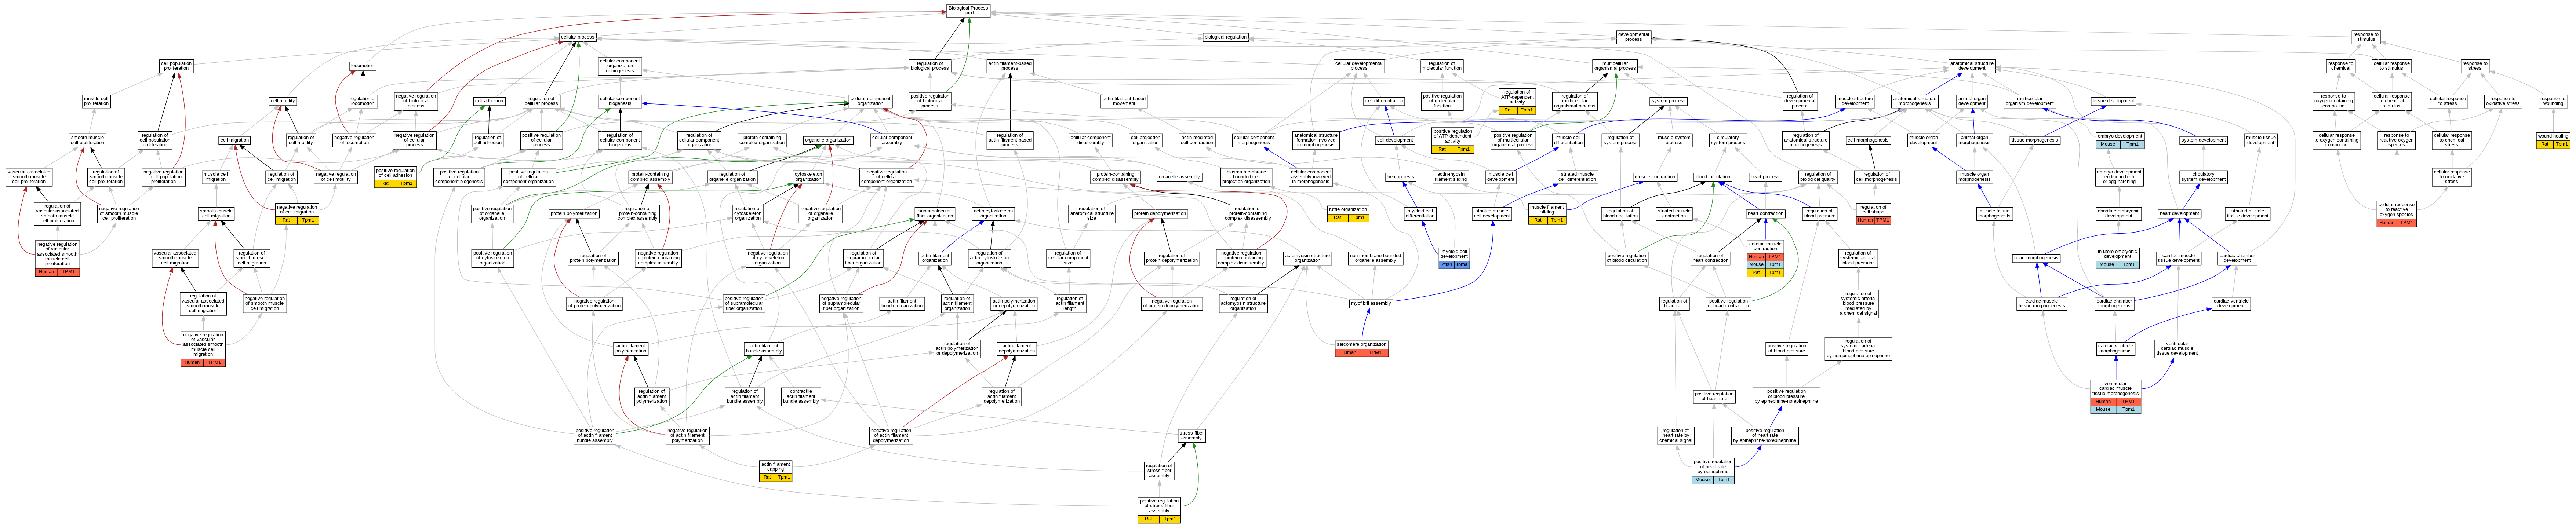Viewport: 2576px width, 527px height.
Task: Select the 'ruffle organization' node
Action: [x=1348, y=209]
